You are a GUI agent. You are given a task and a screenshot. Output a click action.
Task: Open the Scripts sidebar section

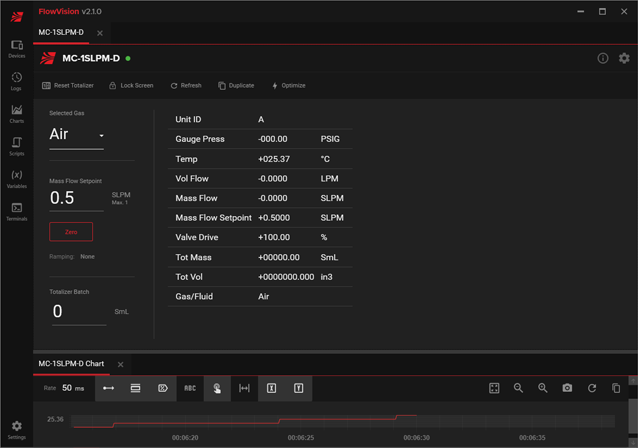point(17,146)
